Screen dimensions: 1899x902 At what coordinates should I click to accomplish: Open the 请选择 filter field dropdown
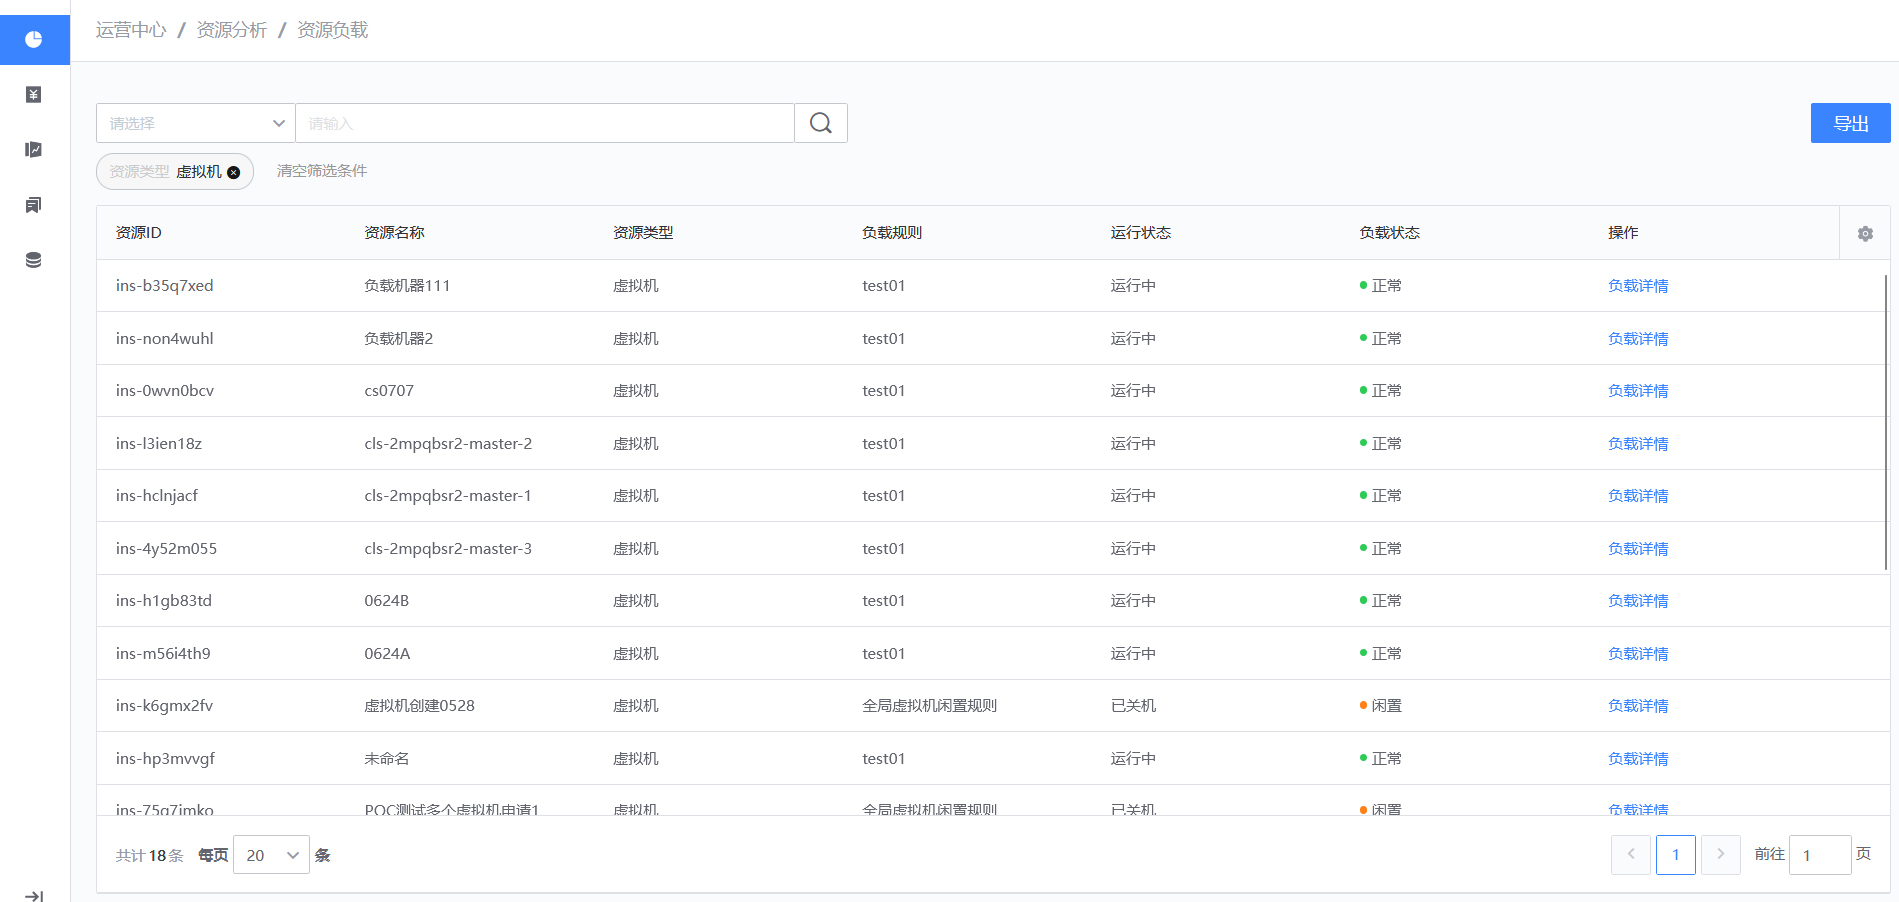pyautogui.click(x=196, y=123)
